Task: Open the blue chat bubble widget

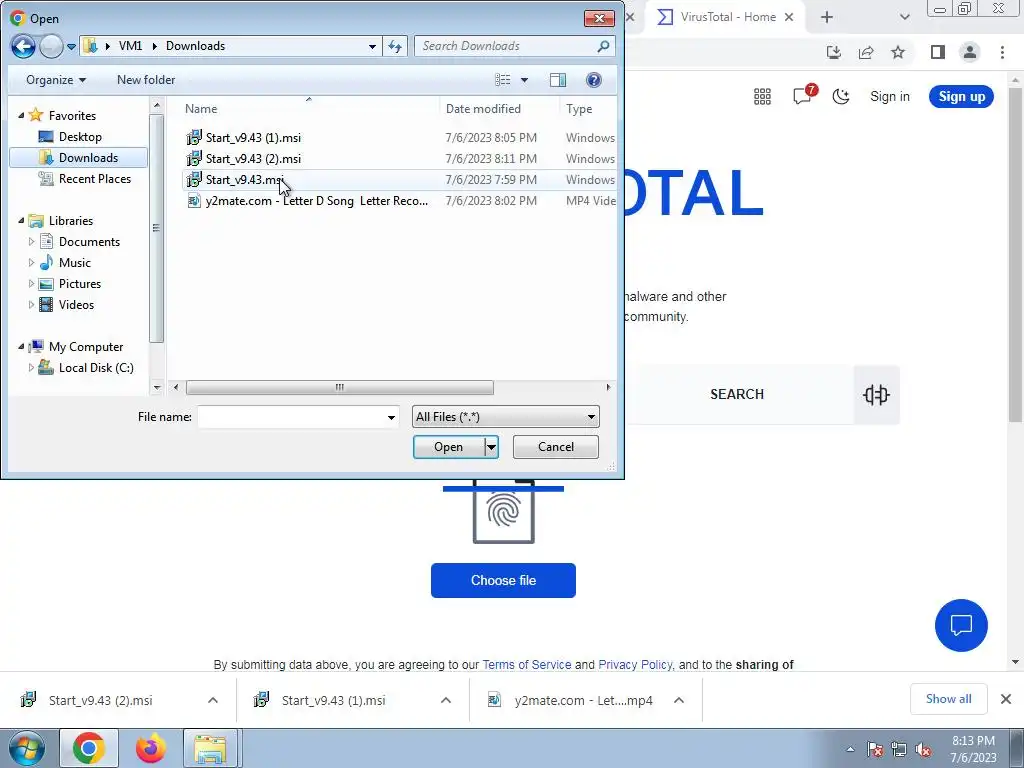Action: [x=961, y=625]
